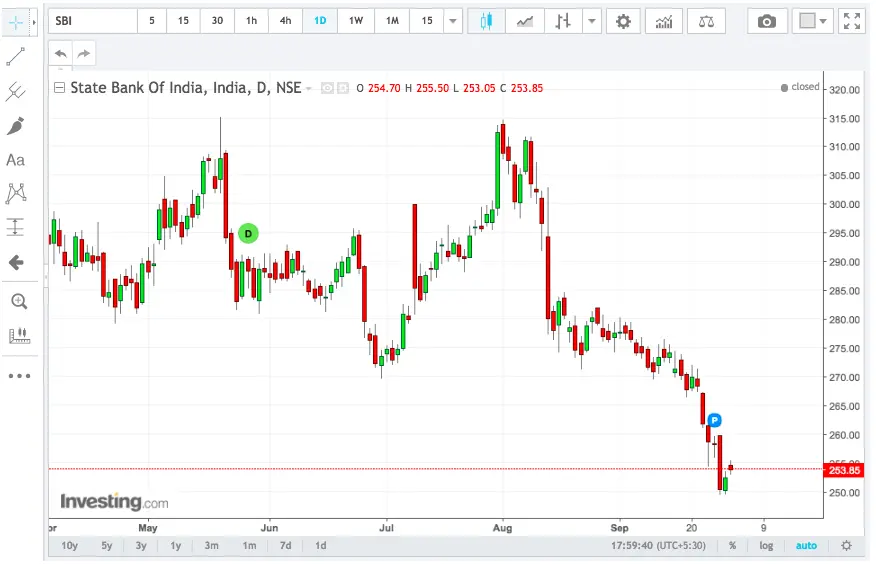Viewport: 876px width, 564px height.
Task: Select the 4h interval
Action: [x=285, y=21]
